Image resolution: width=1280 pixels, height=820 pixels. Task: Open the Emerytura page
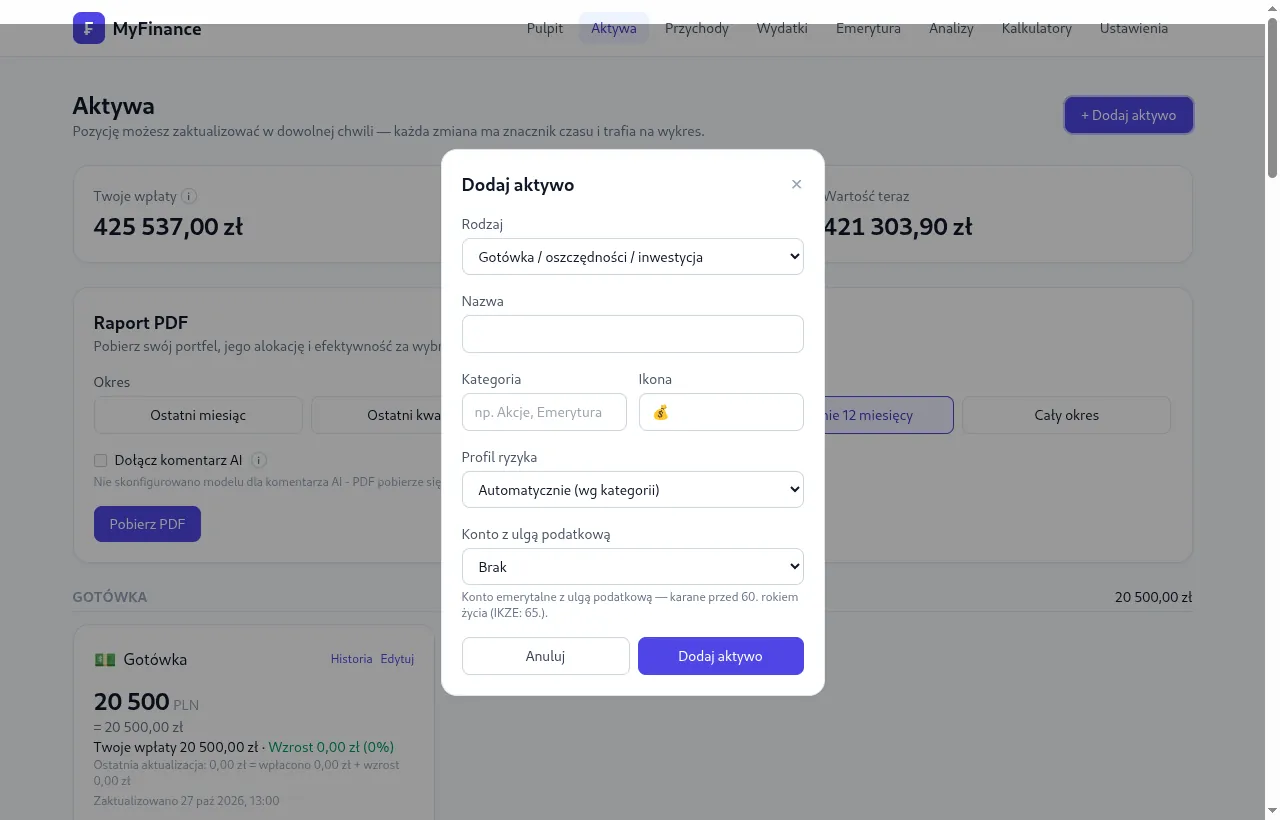pyautogui.click(x=868, y=28)
